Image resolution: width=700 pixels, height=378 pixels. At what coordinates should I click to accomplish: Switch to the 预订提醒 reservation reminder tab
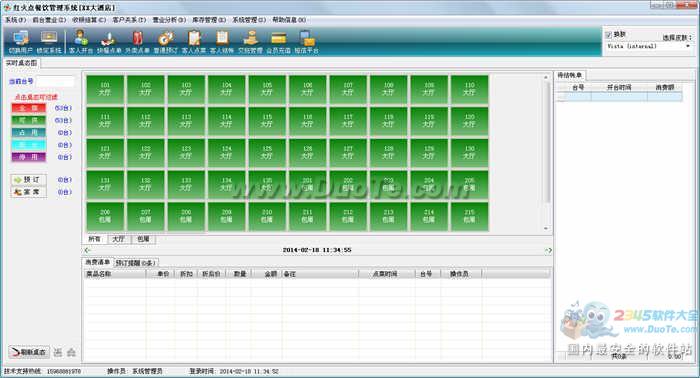point(136,263)
